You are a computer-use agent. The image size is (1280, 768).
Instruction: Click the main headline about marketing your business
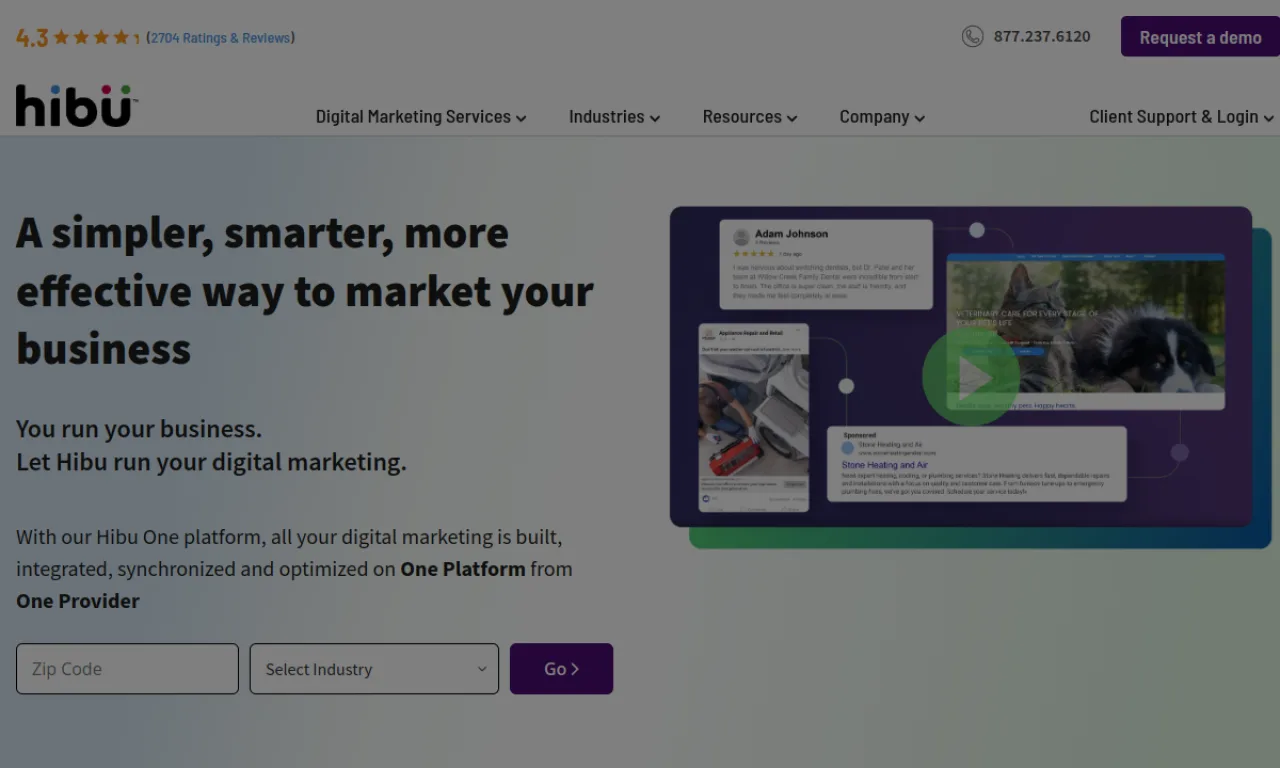(305, 291)
